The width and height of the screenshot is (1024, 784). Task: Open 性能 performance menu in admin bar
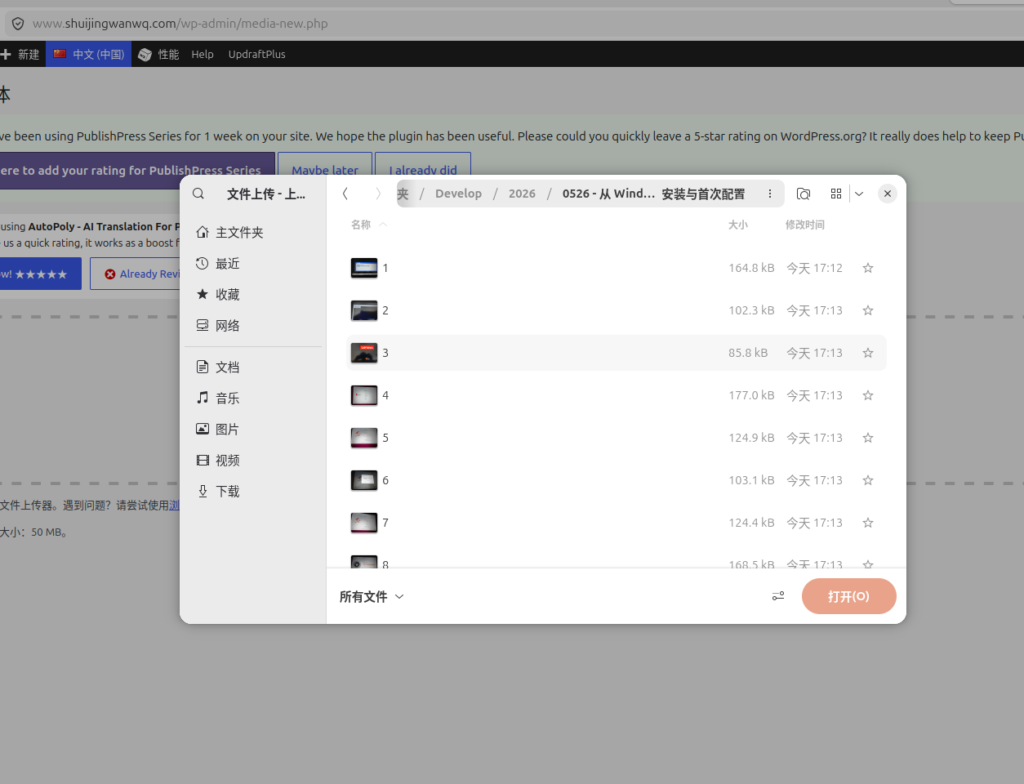click(159, 54)
